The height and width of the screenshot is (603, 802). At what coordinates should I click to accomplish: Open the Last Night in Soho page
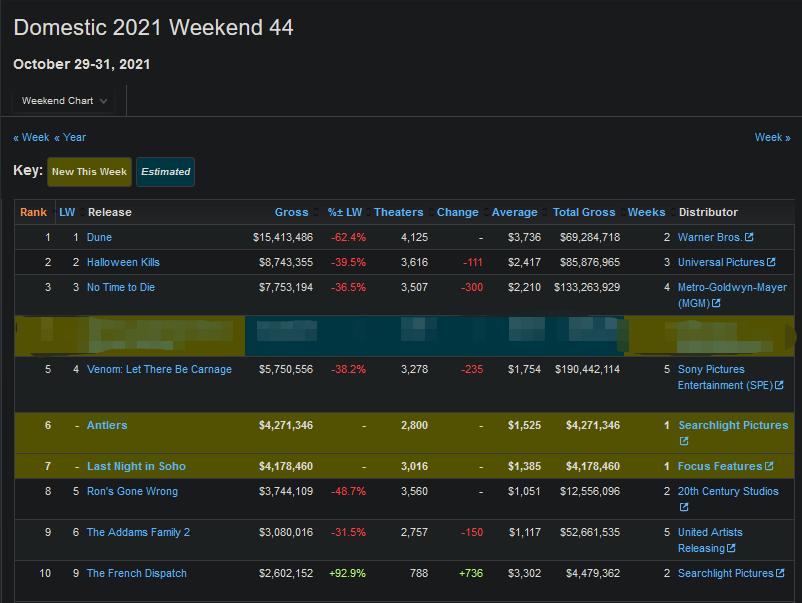tap(136, 466)
